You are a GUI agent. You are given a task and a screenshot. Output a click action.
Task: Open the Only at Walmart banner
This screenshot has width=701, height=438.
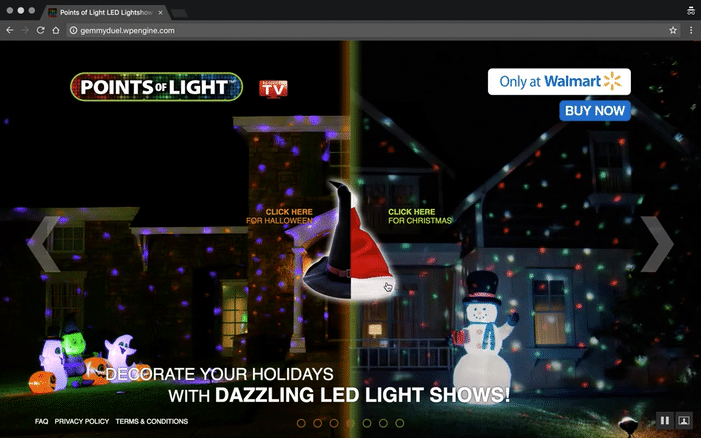[x=559, y=81]
